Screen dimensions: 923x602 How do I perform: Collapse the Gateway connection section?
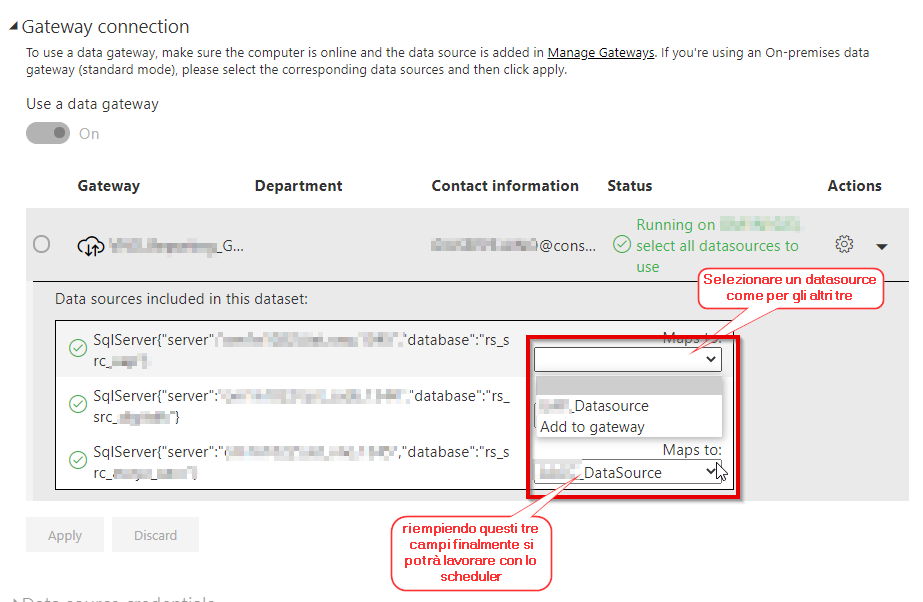pyautogui.click(x=13, y=28)
